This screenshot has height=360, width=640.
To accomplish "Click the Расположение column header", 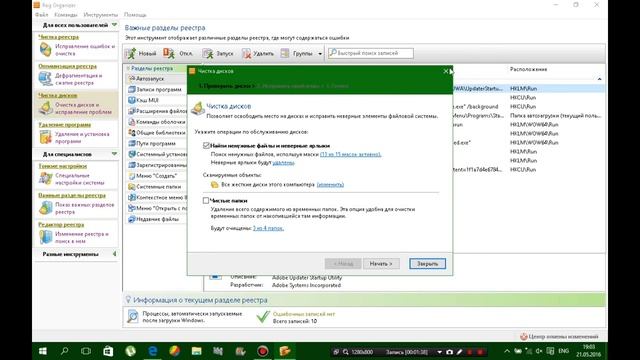I will point(528,69).
